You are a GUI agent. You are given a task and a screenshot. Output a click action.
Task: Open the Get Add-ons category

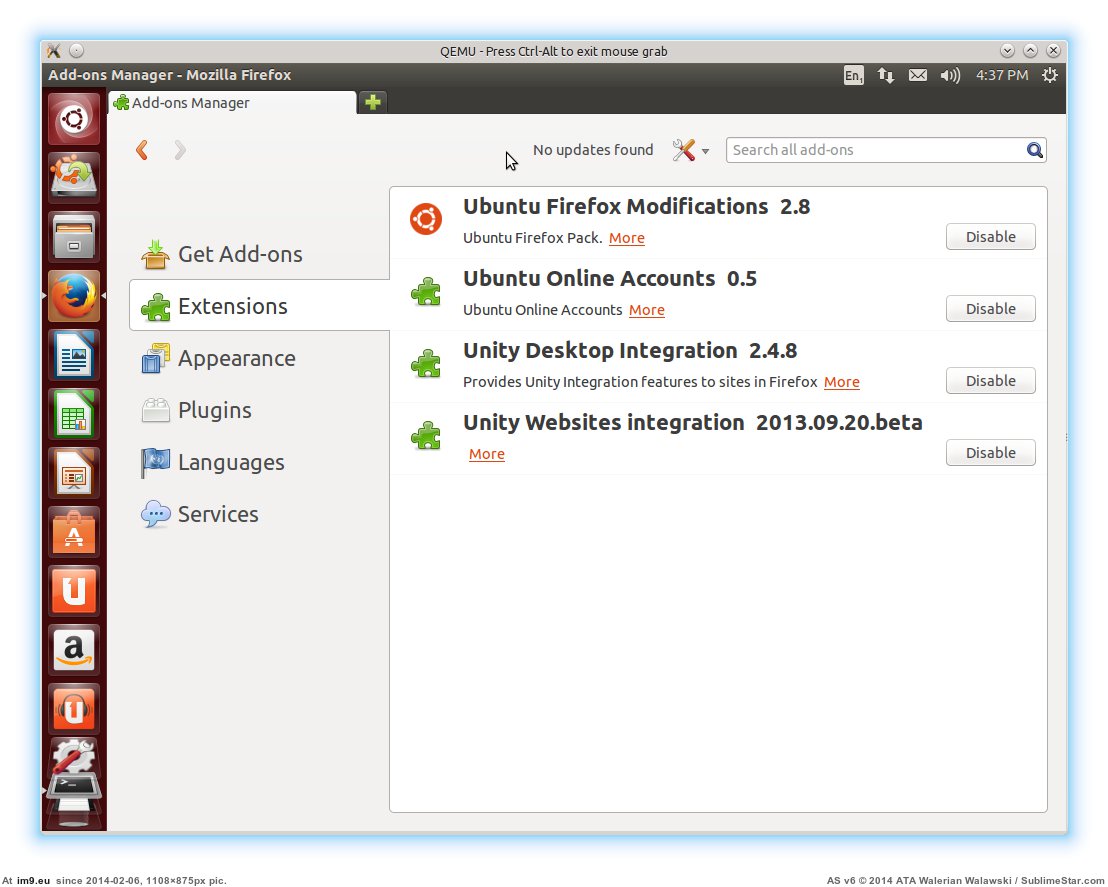tap(239, 254)
